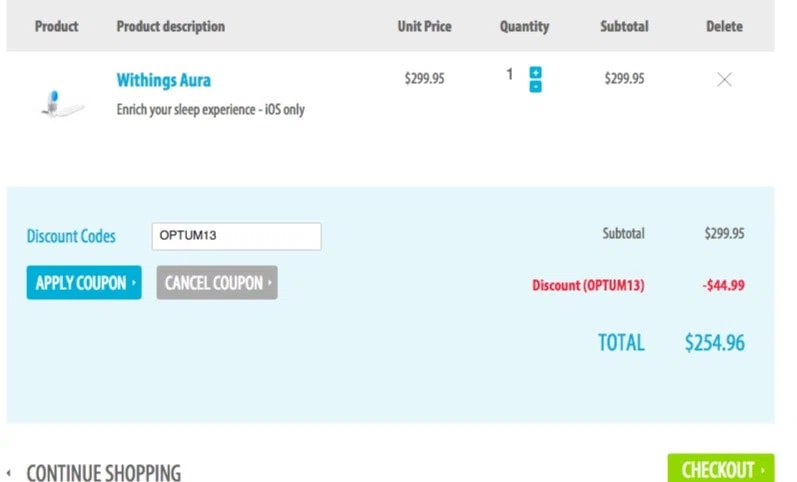Viewport: 797px width, 482px height.
Task: Click the unit price $299.95 in product row
Action: (424, 78)
